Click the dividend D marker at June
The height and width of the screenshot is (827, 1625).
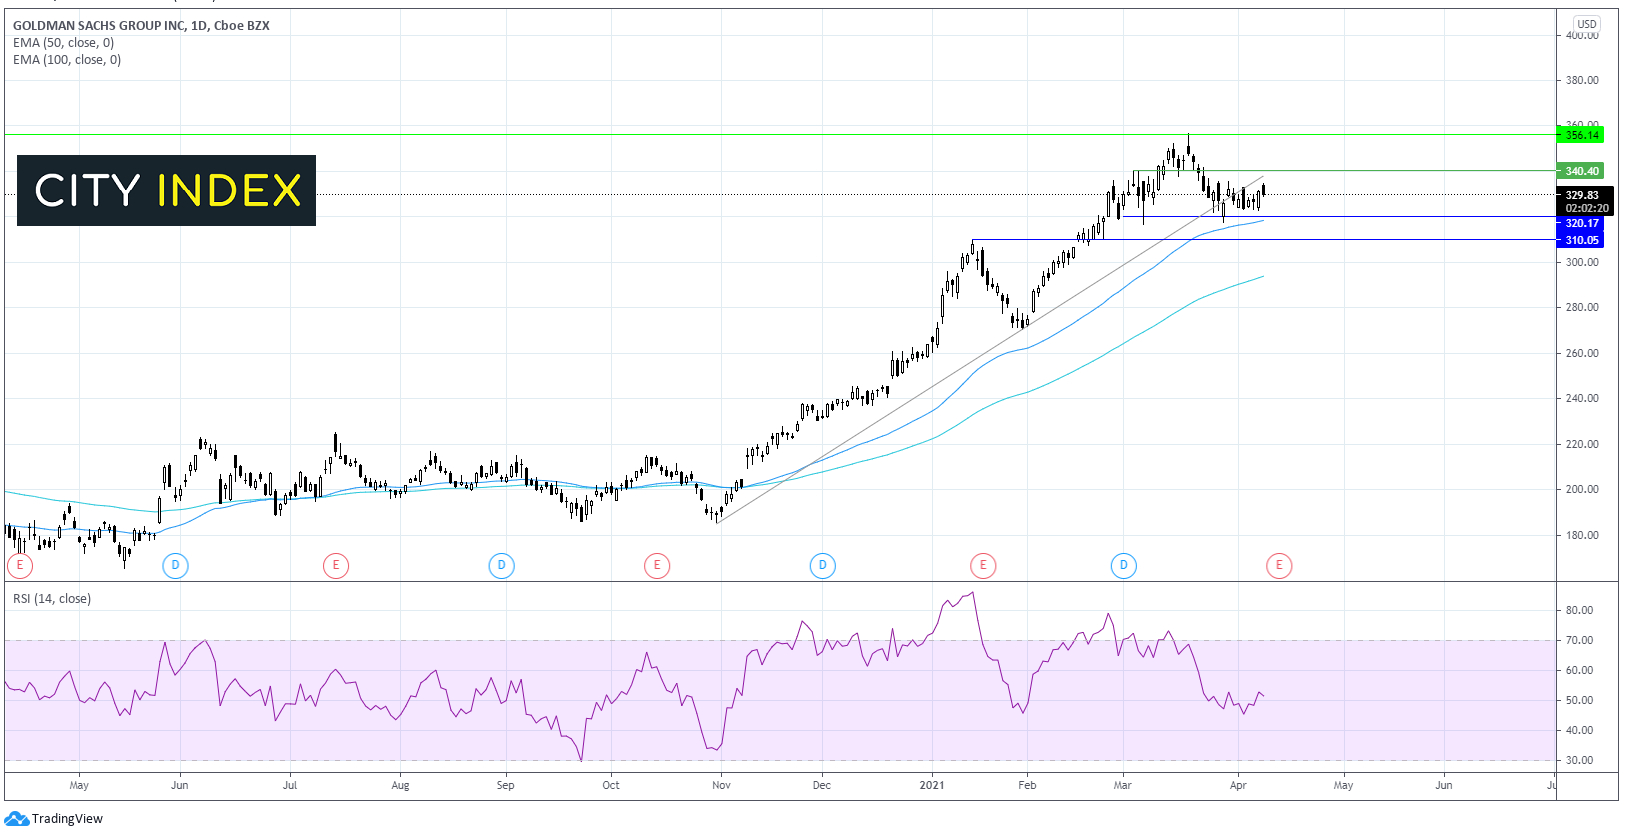point(175,566)
